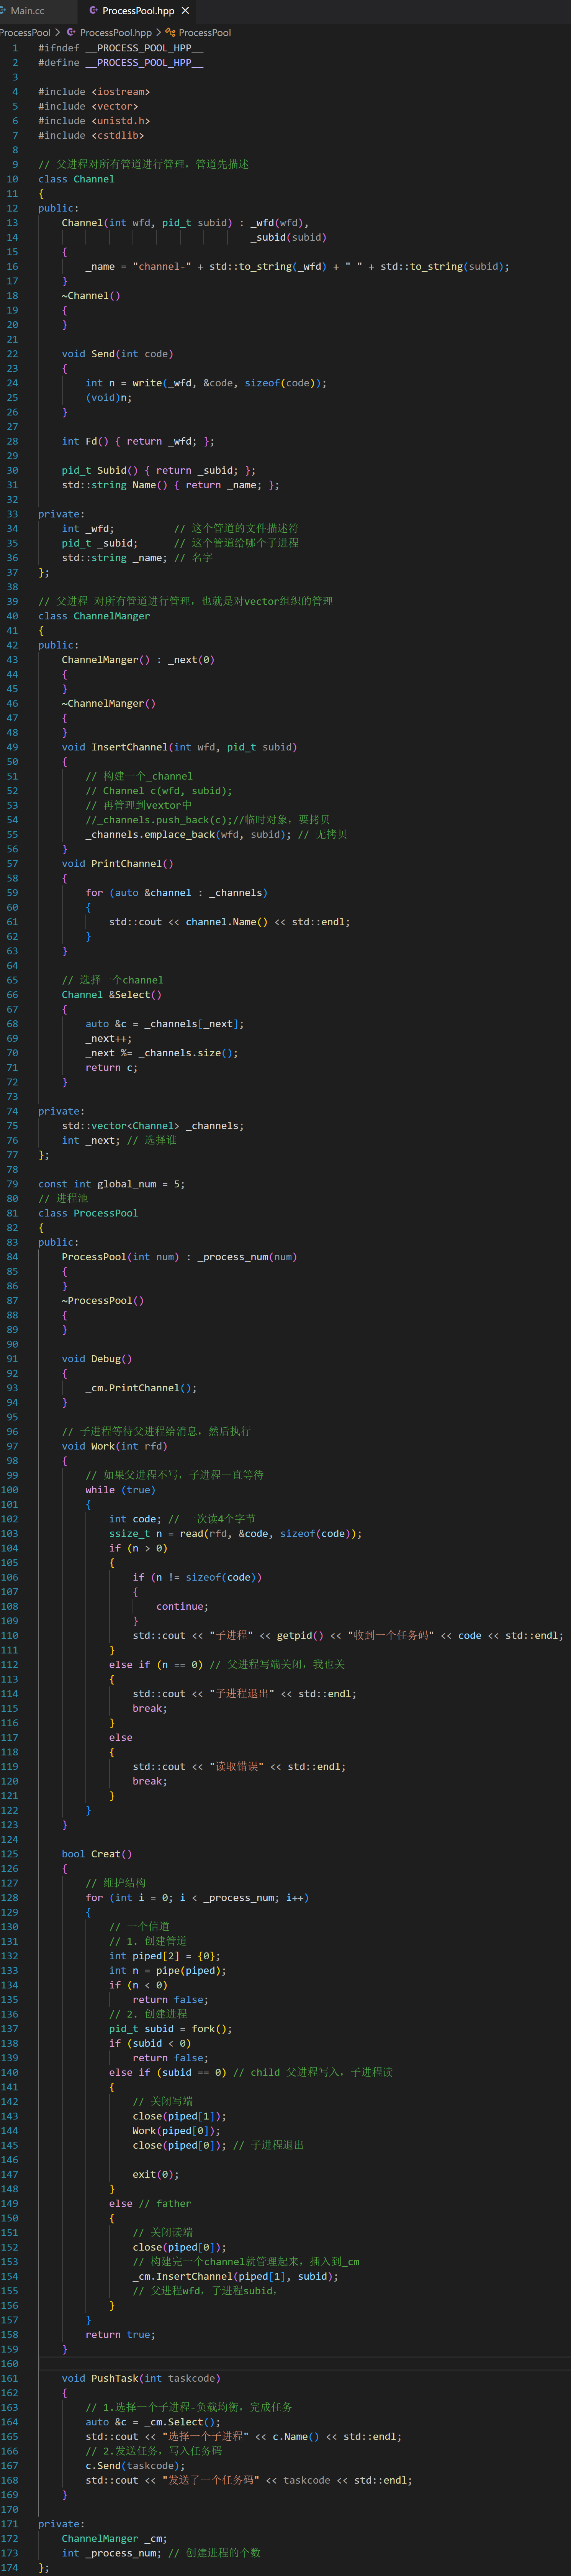Place cursor on '#ifndef __PROCESS_POOL_HPP__'
The height and width of the screenshot is (2576, 571).
tap(121, 48)
